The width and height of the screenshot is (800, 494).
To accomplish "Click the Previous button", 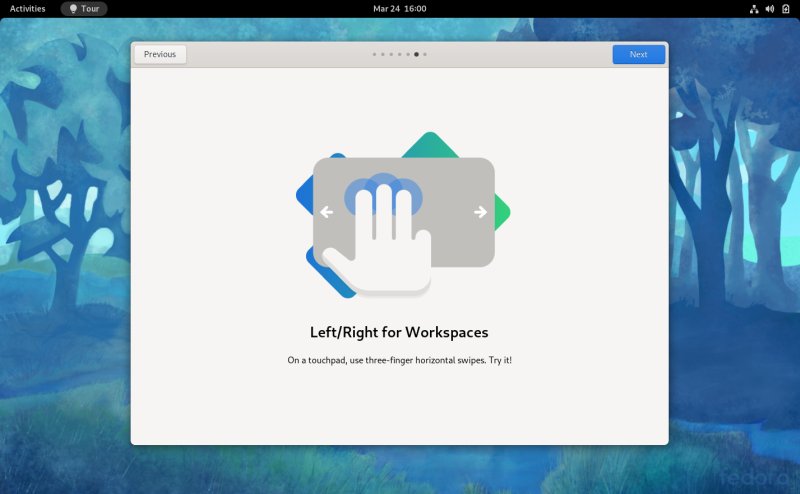I will (160, 55).
